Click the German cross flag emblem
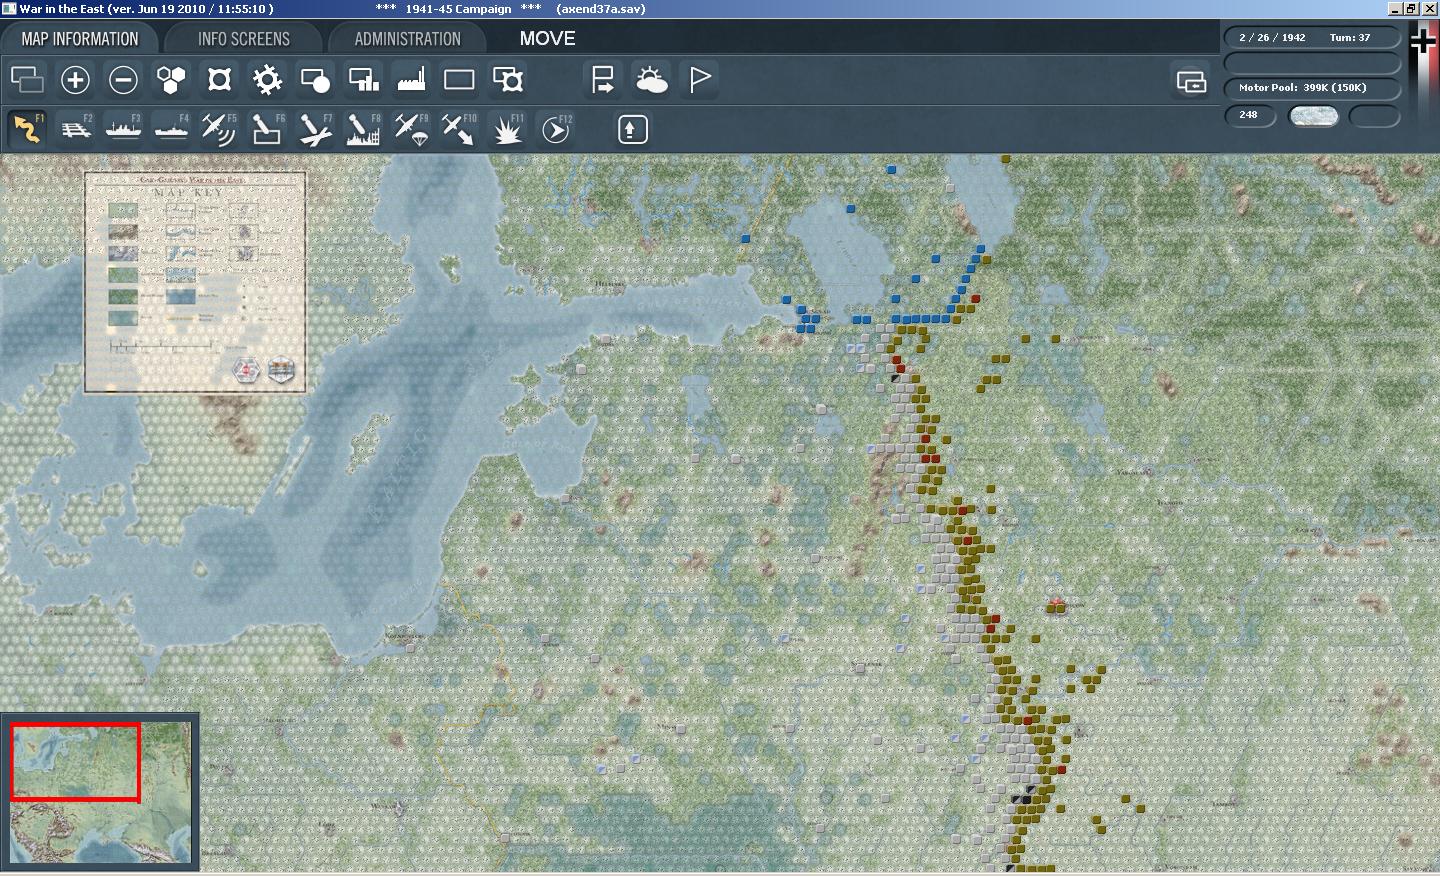The image size is (1440, 876). 1422,41
